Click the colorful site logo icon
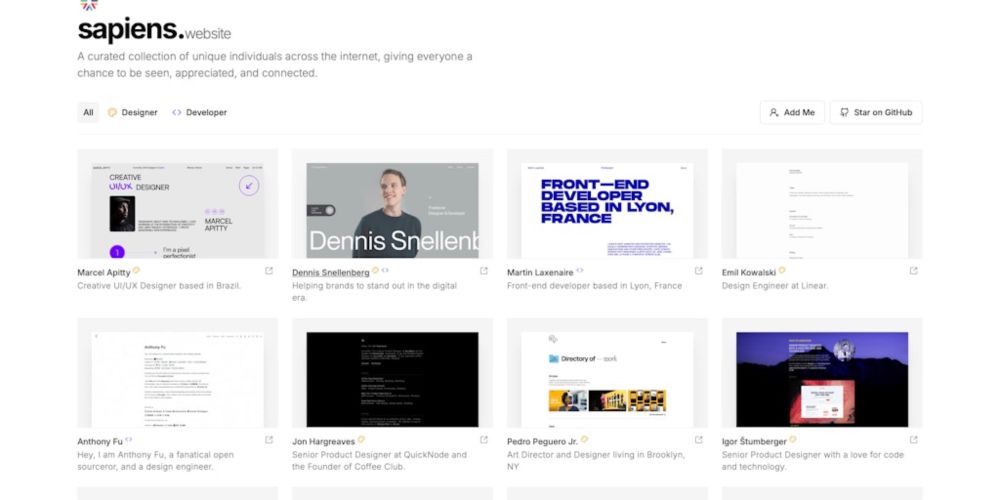The height and width of the screenshot is (500, 1000). (89, 5)
